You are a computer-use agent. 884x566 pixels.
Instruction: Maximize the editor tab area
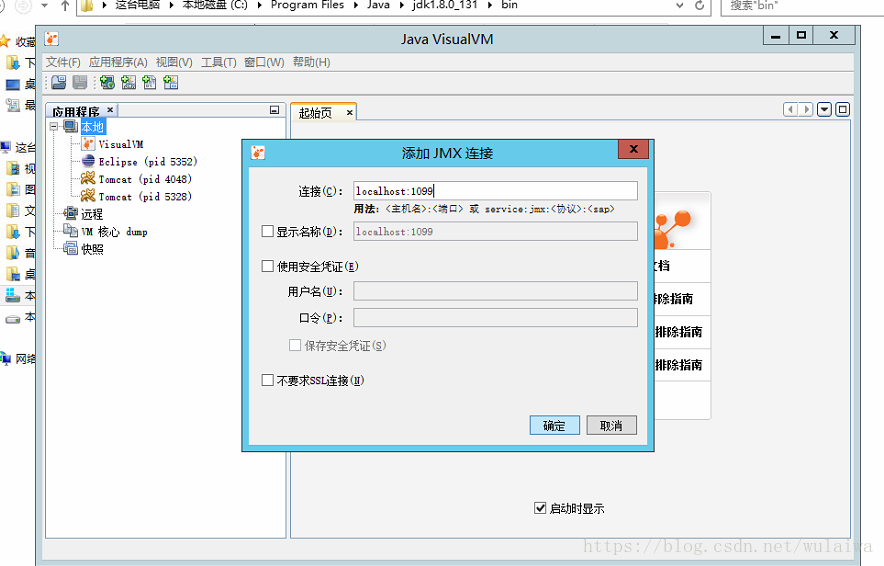[x=843, y=109]
